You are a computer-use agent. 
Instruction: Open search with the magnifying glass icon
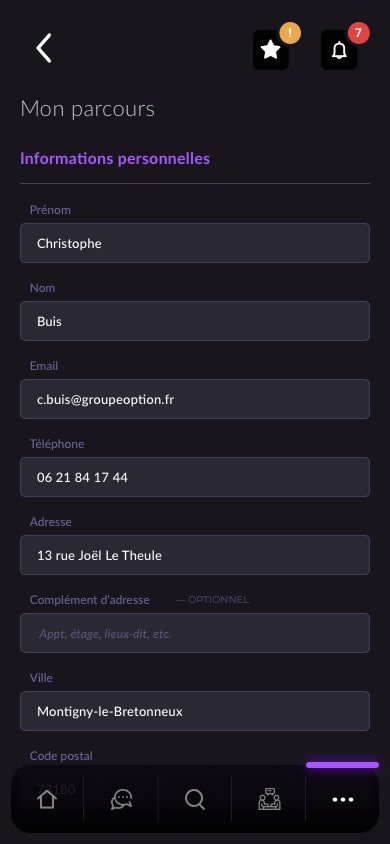(195, 799)
